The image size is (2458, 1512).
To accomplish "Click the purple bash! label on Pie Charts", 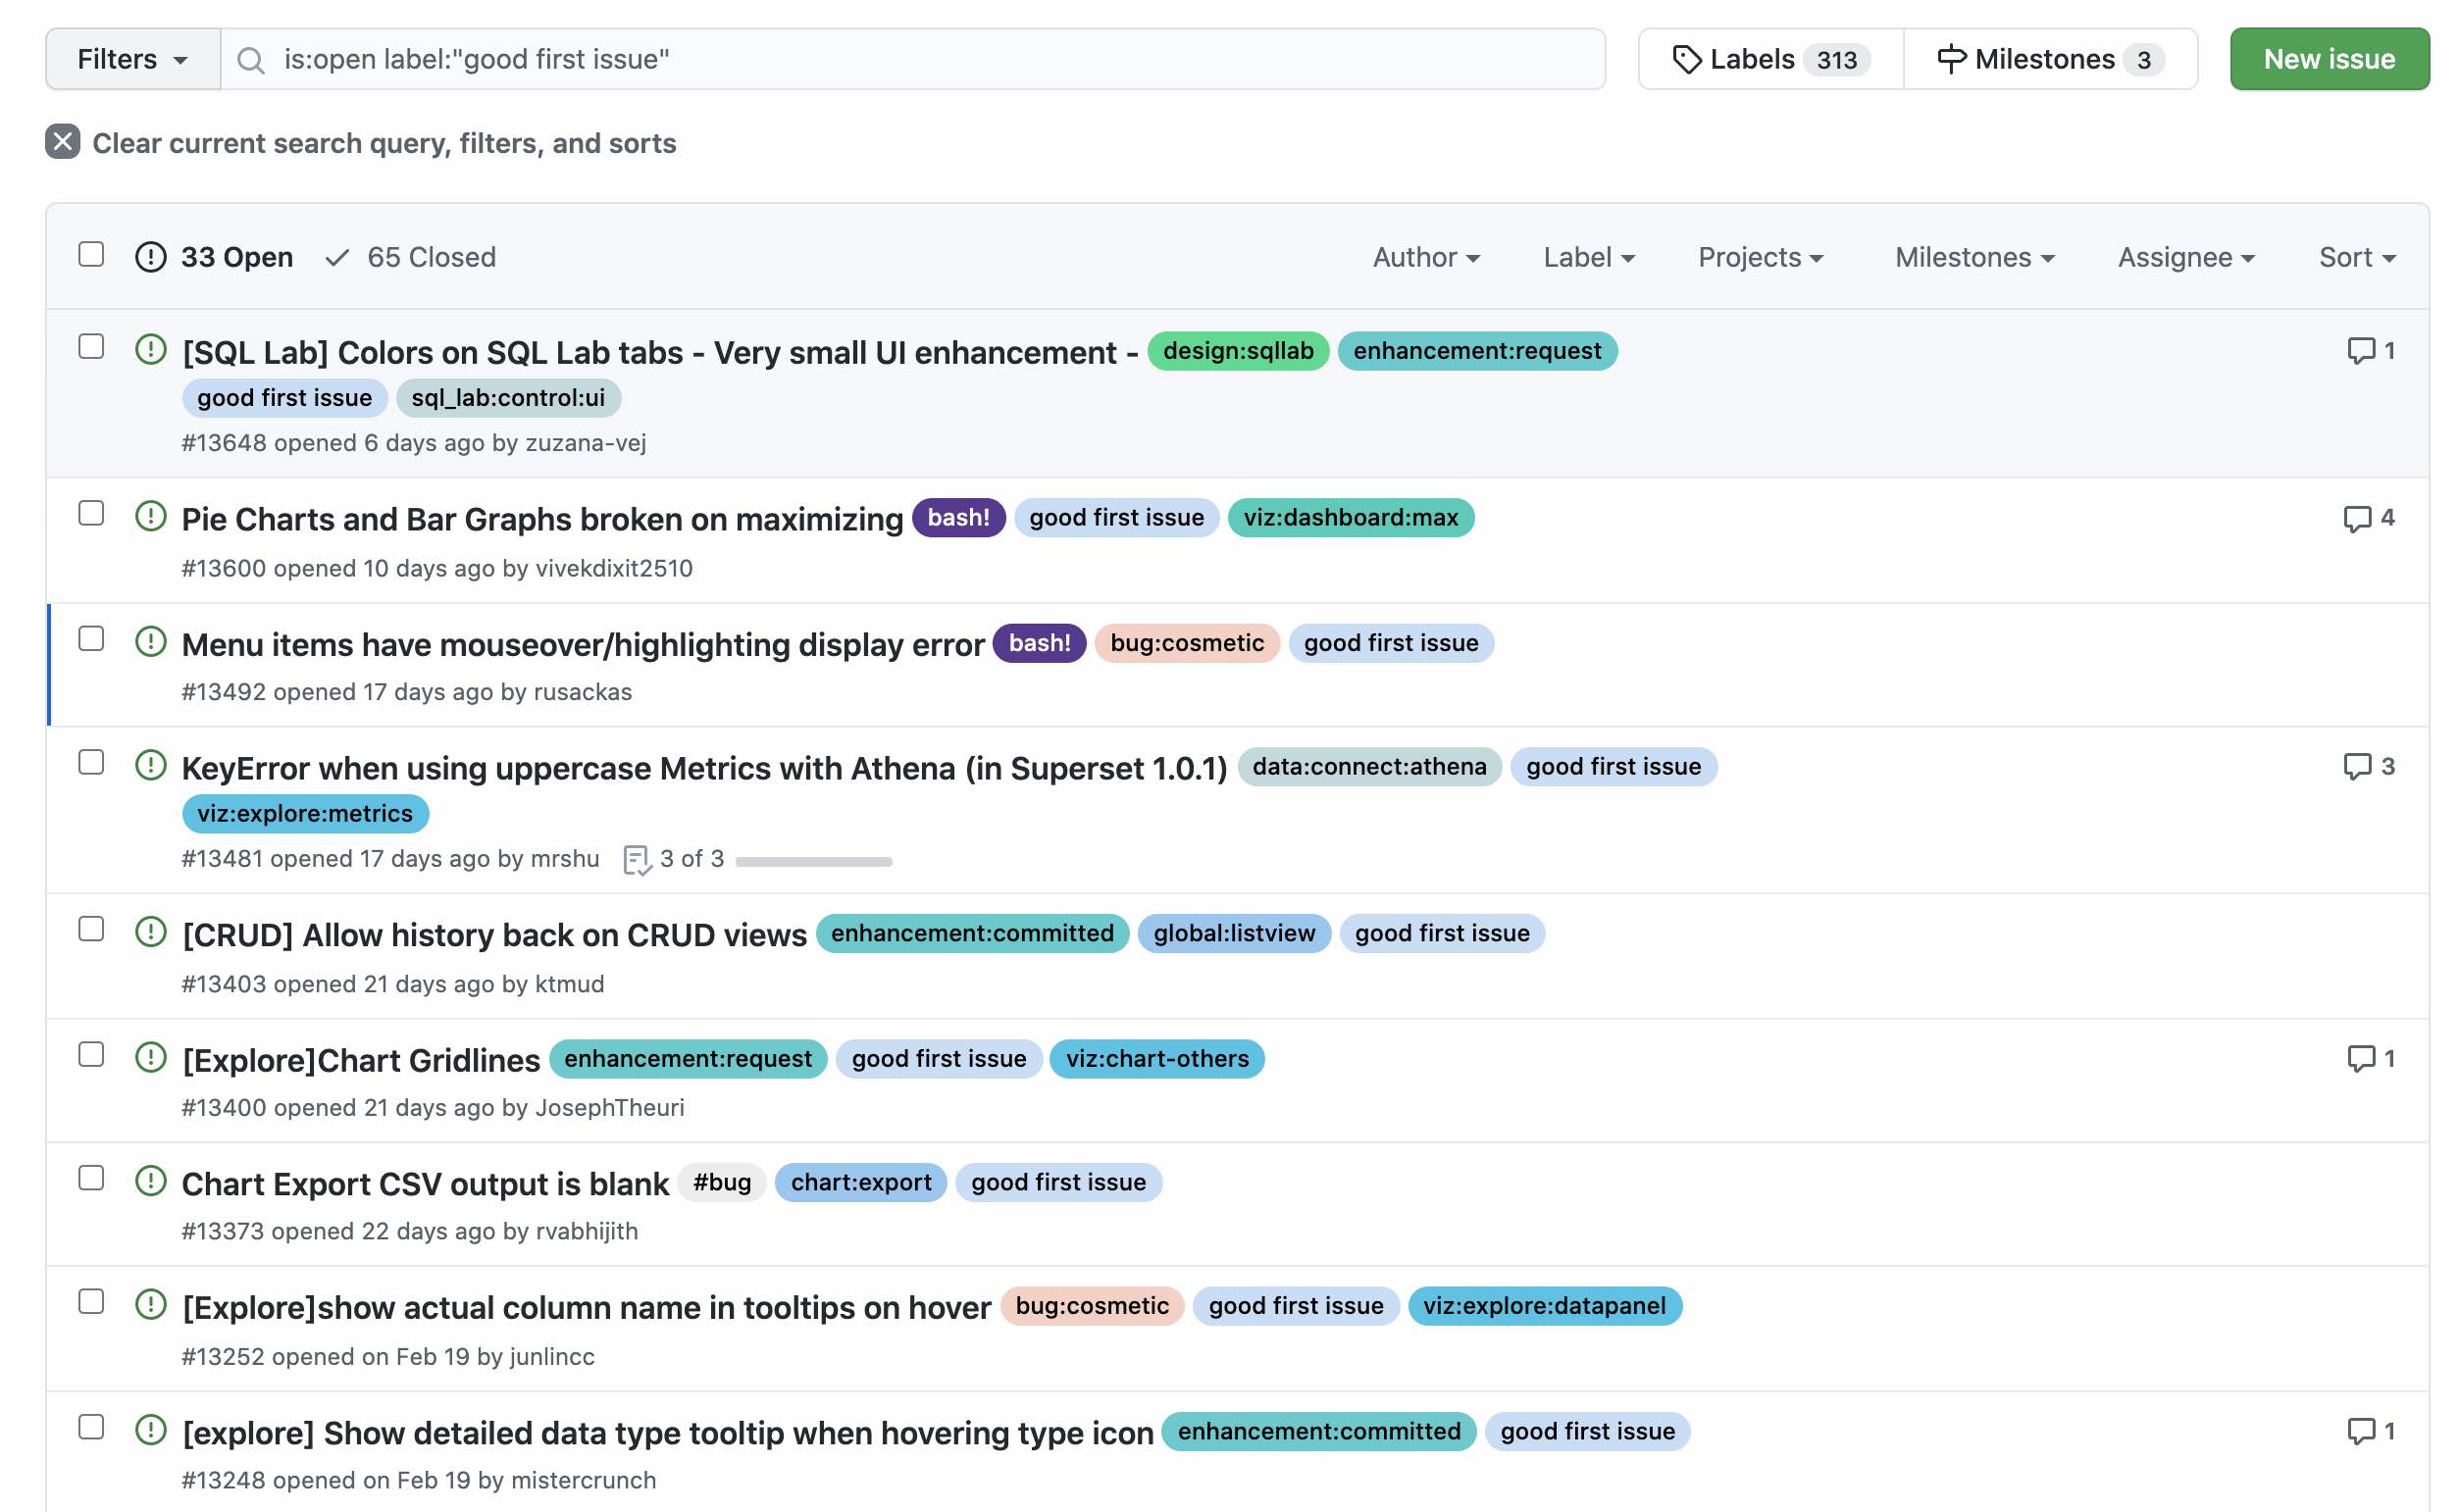I will (x=957, y=518).
